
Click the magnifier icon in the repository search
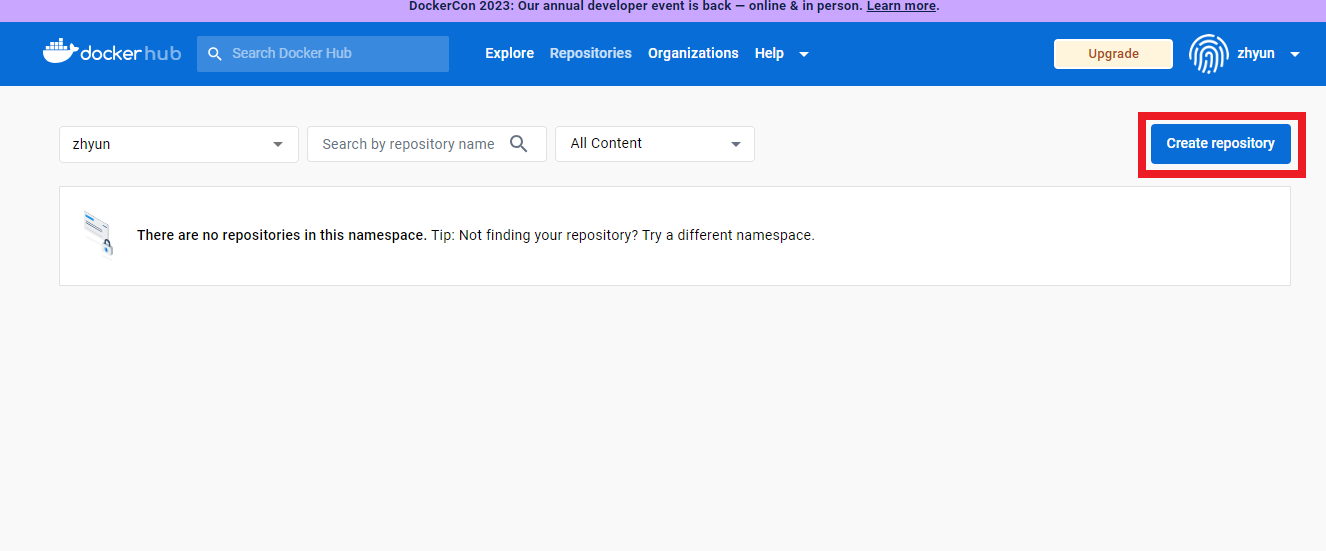tap(518, 144)
